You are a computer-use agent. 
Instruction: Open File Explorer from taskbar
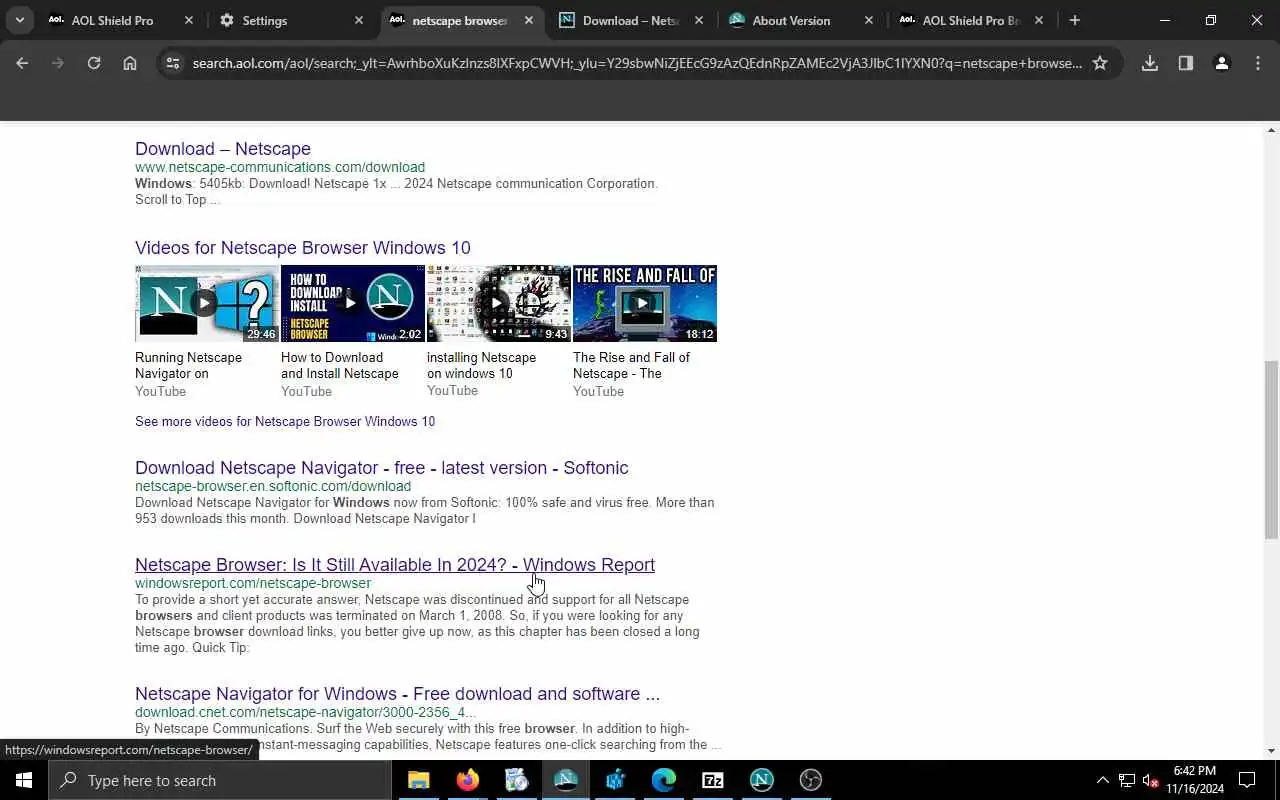(x=418, y=780)
